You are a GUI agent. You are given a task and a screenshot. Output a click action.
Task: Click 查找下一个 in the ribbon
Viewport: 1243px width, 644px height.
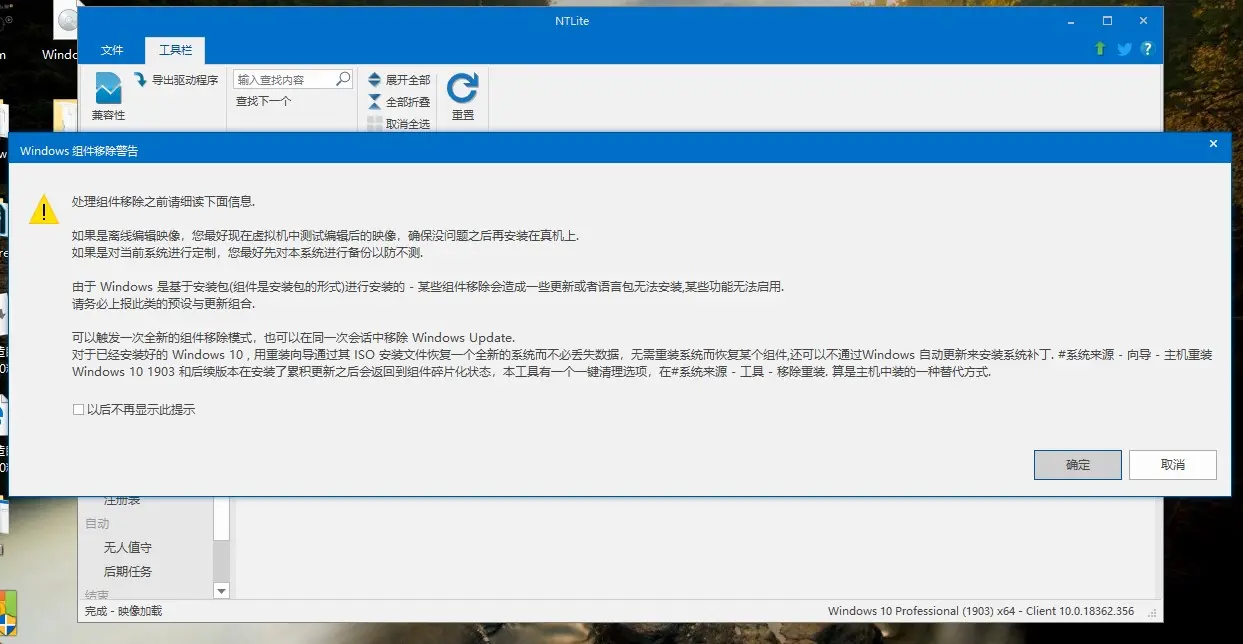[x=264, y=101]
